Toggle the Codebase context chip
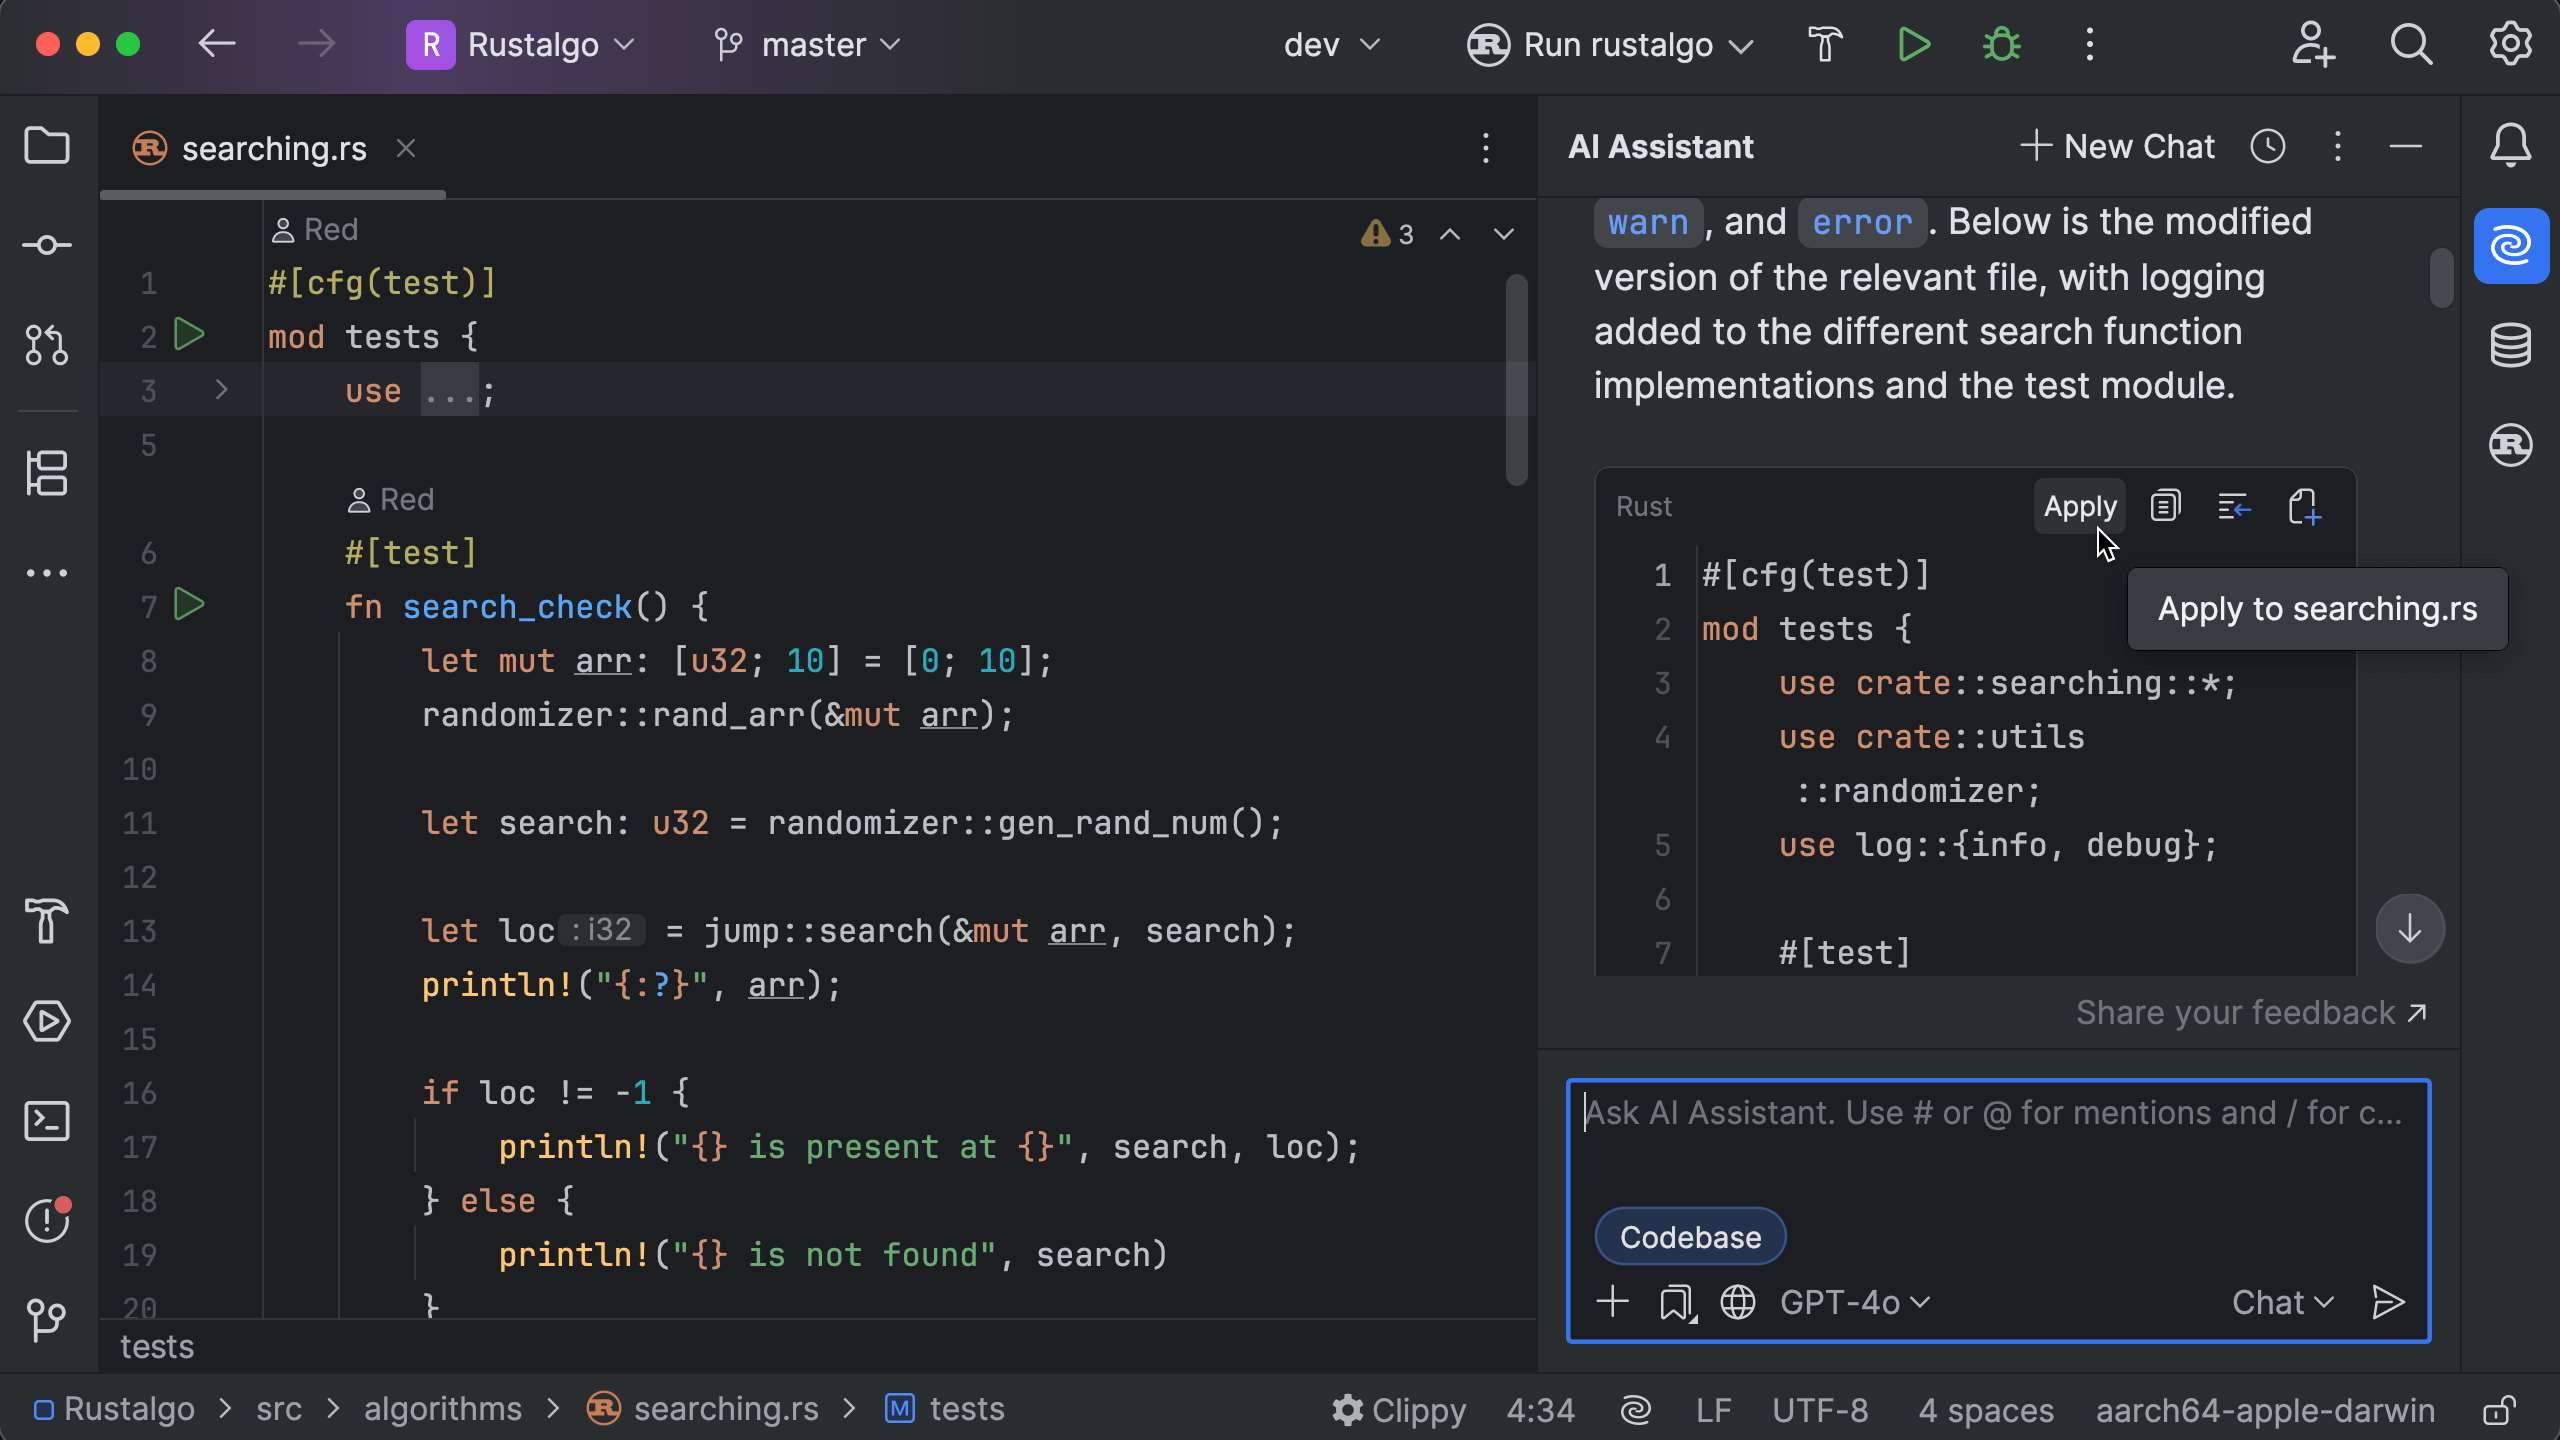The image size is (2560, 1440). pos(1690,1237)
